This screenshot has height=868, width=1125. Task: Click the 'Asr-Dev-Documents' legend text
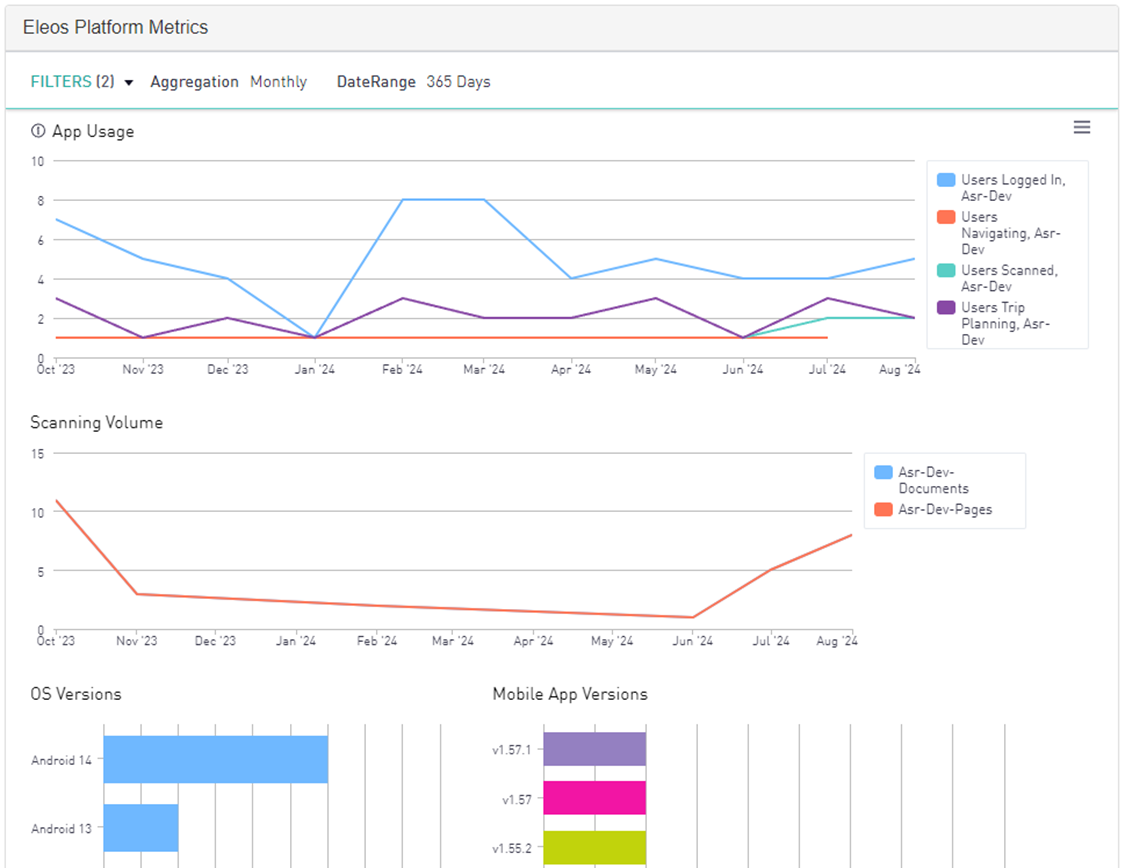tap(933, 480)
